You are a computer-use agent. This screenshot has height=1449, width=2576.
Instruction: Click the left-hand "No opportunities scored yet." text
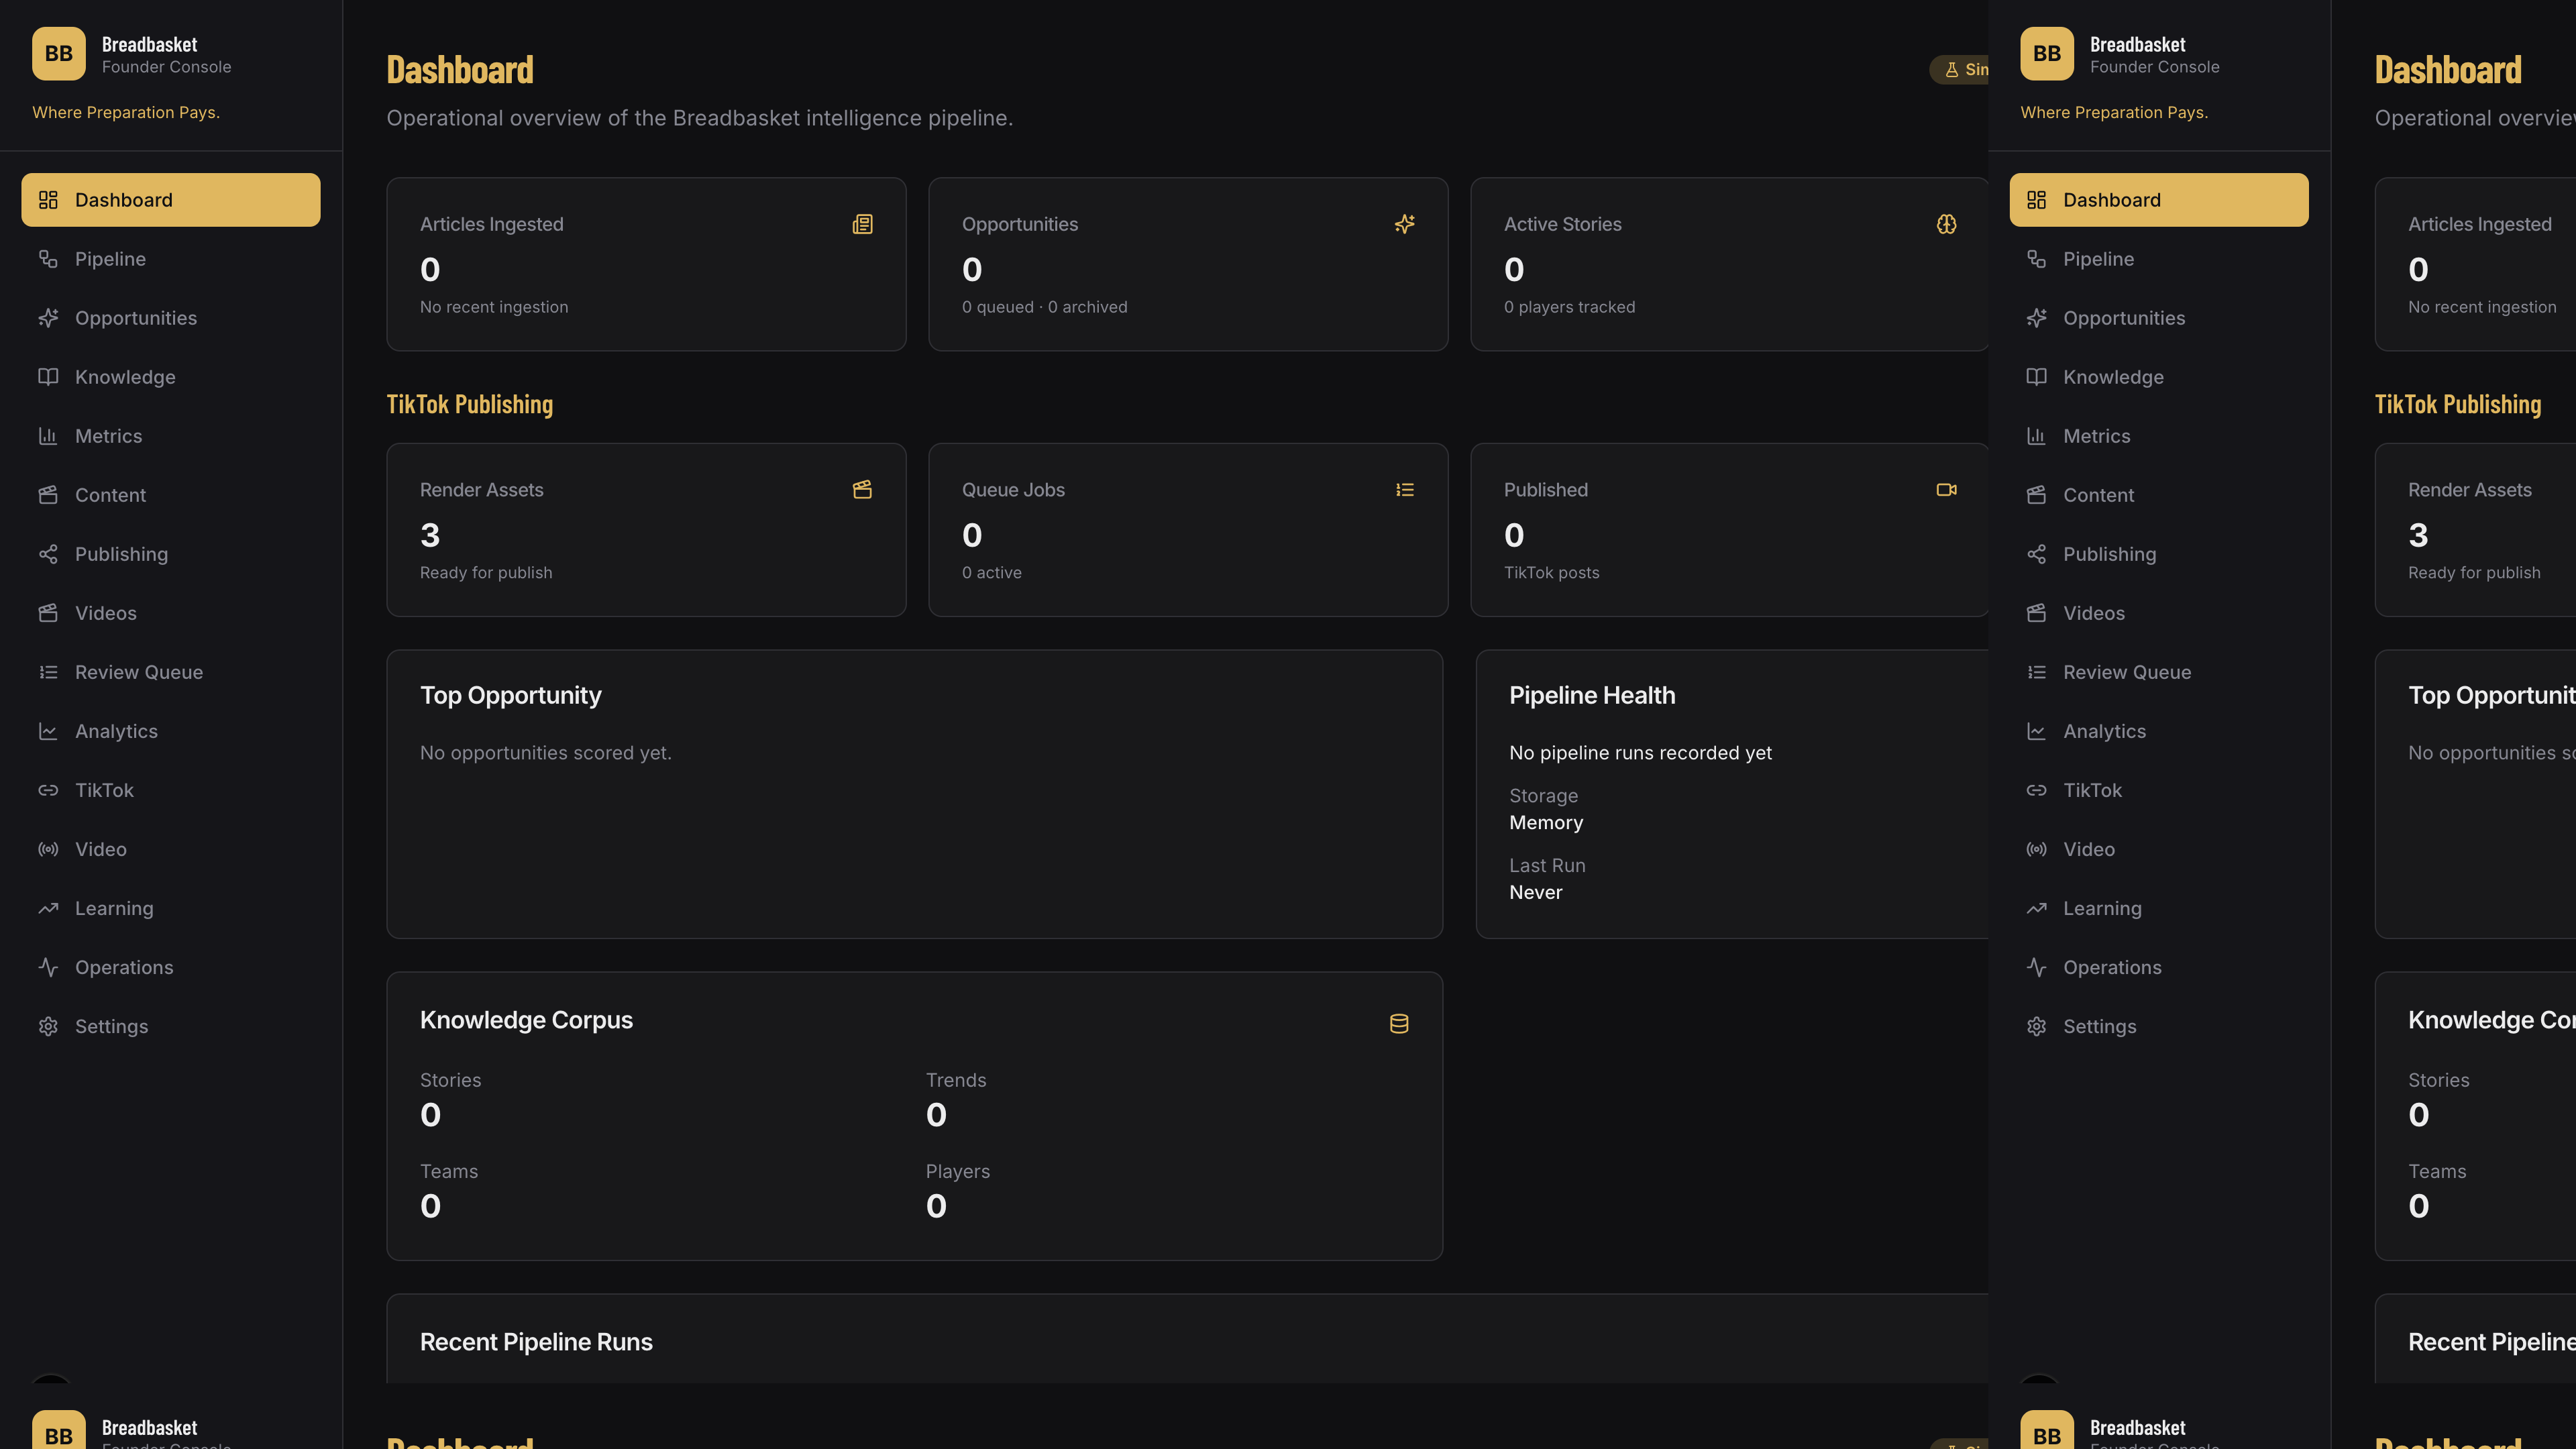pos(545,753)
